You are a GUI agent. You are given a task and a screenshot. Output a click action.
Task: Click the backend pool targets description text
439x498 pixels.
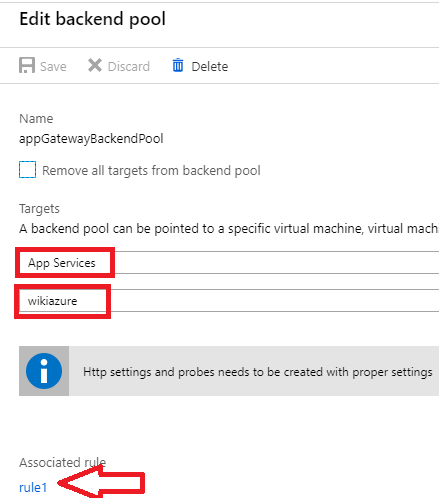click(229, 228)
